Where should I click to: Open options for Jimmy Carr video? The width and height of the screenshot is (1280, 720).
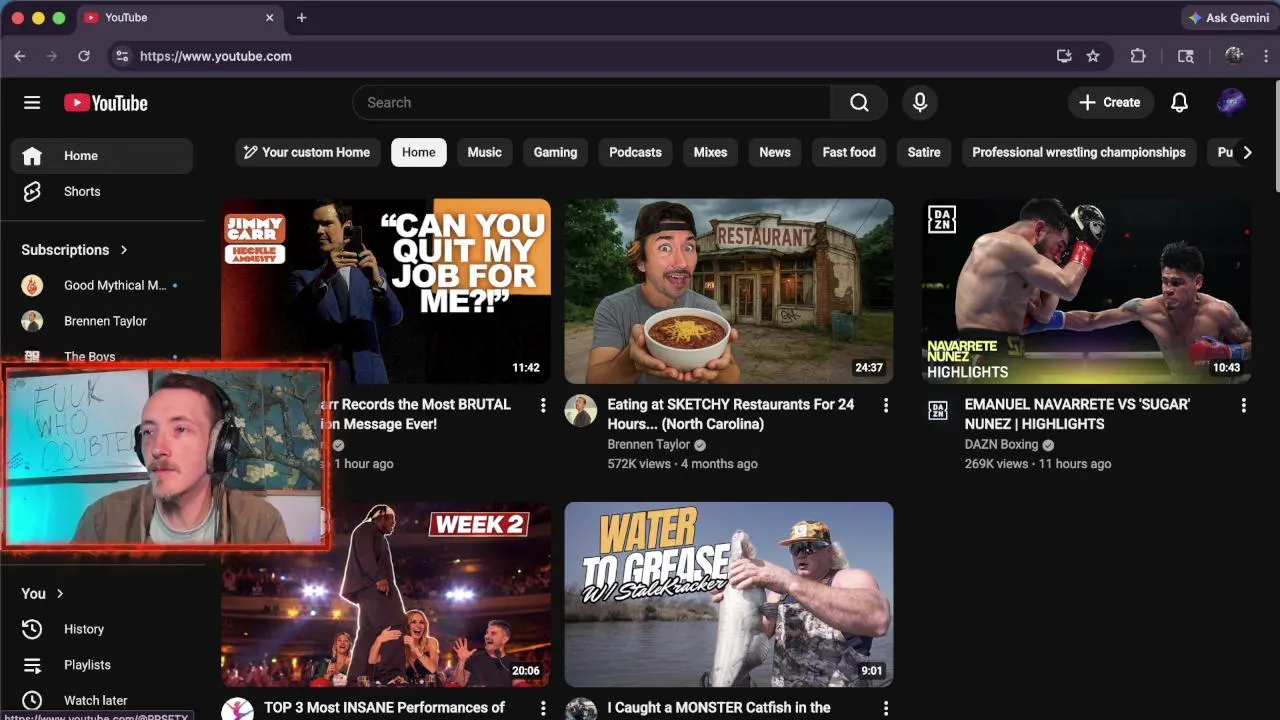[x=543, y=405]
